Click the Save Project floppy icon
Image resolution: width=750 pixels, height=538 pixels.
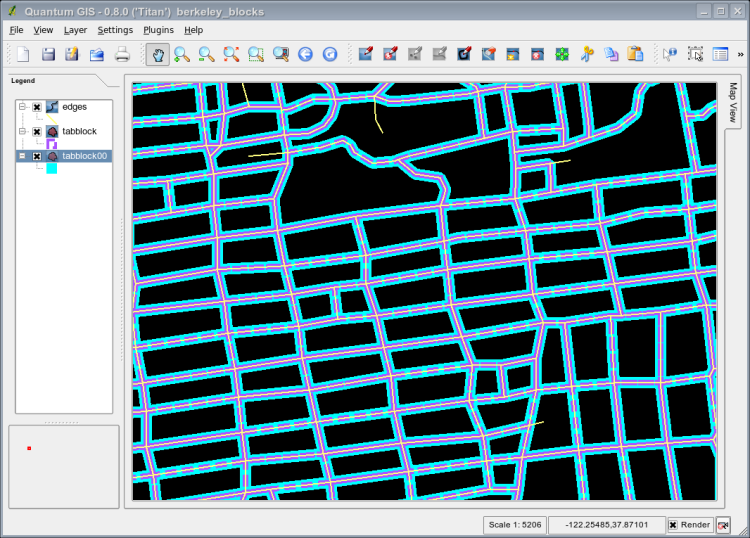click(x=48, y=54)
